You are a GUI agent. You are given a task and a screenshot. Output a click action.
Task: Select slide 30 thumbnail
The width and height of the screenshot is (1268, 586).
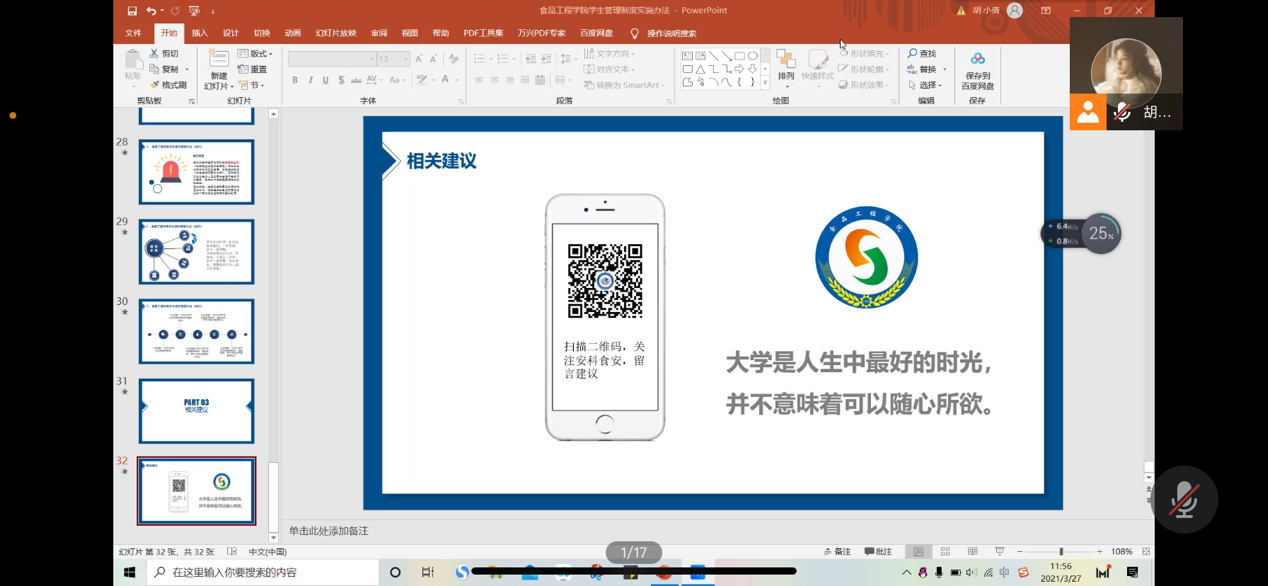[196, 331]
